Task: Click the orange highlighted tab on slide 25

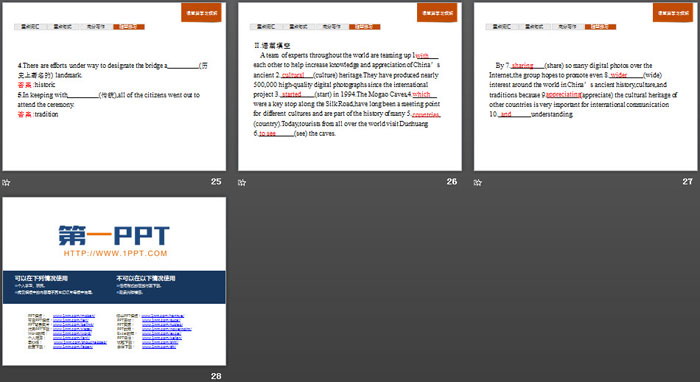Action: tap(129, 27)
